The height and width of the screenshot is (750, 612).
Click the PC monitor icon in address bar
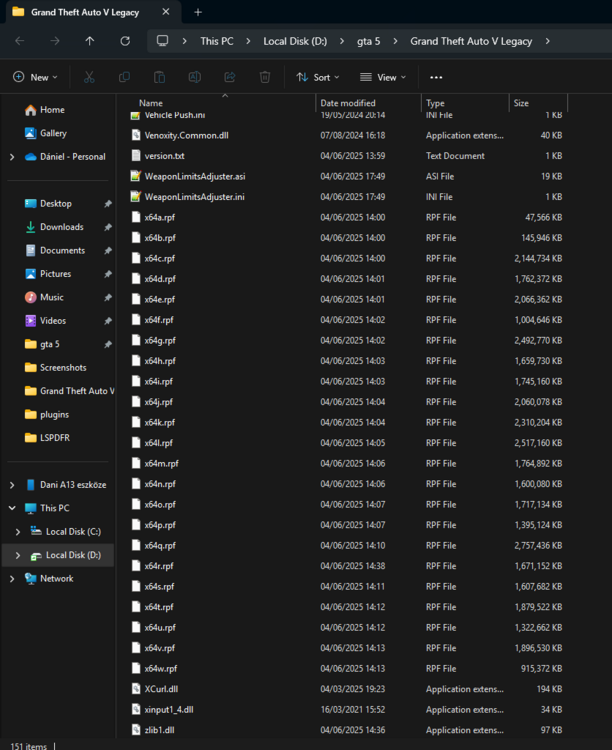click(163, 41)
